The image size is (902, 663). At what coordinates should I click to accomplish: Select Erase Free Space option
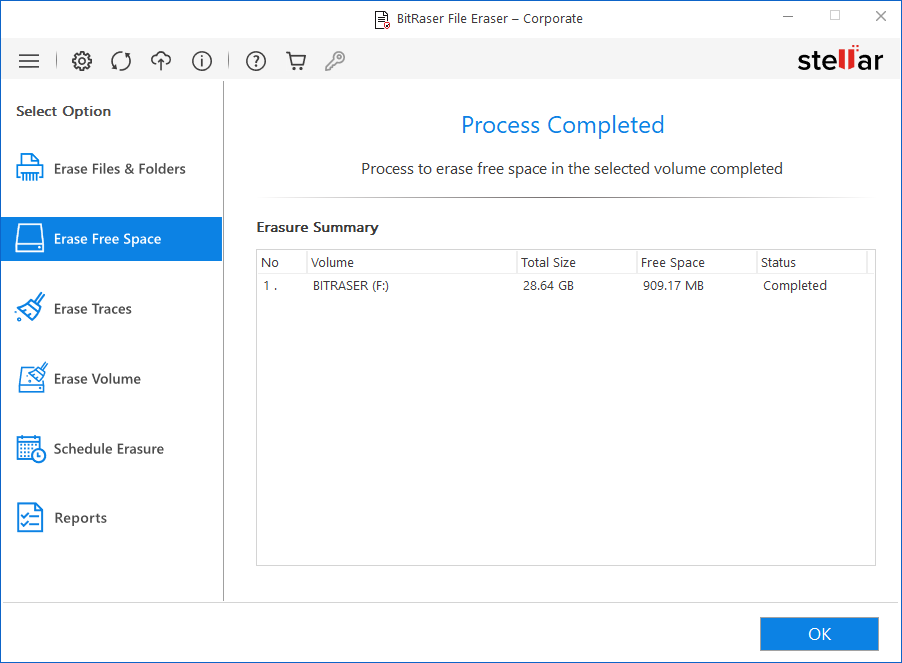(111, 239)
